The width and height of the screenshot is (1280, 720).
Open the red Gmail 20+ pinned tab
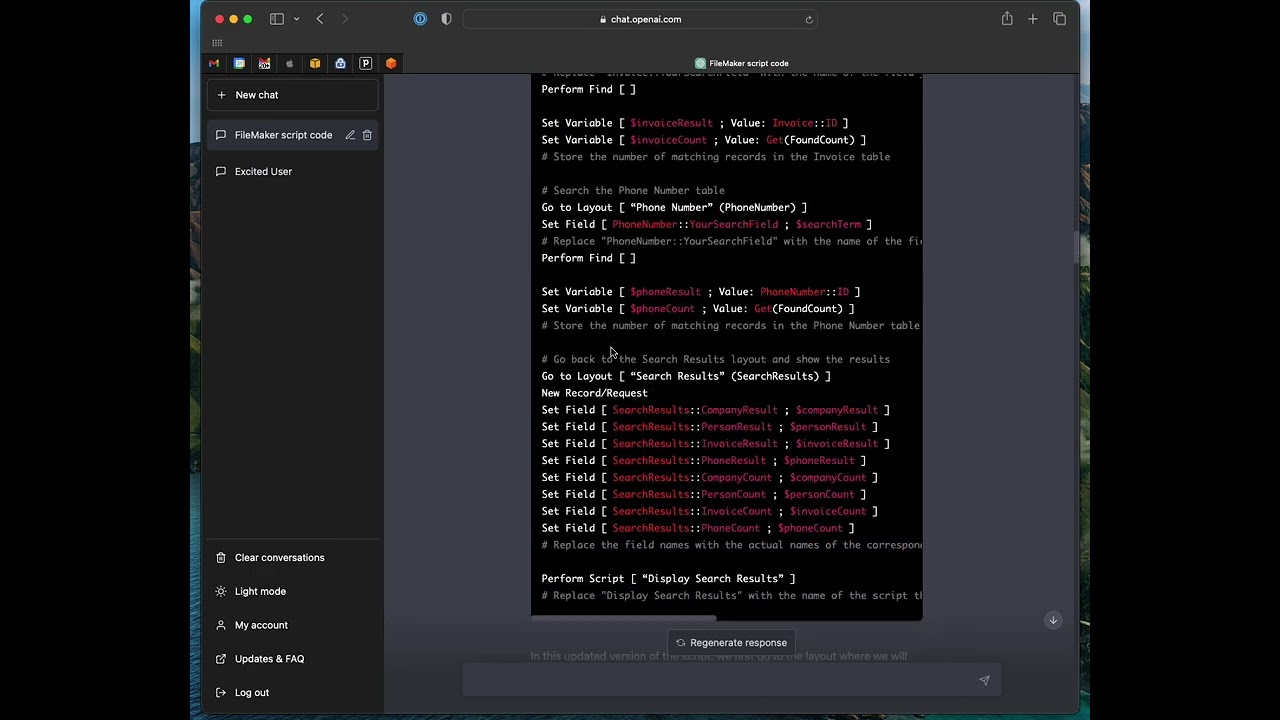(264, 63)
